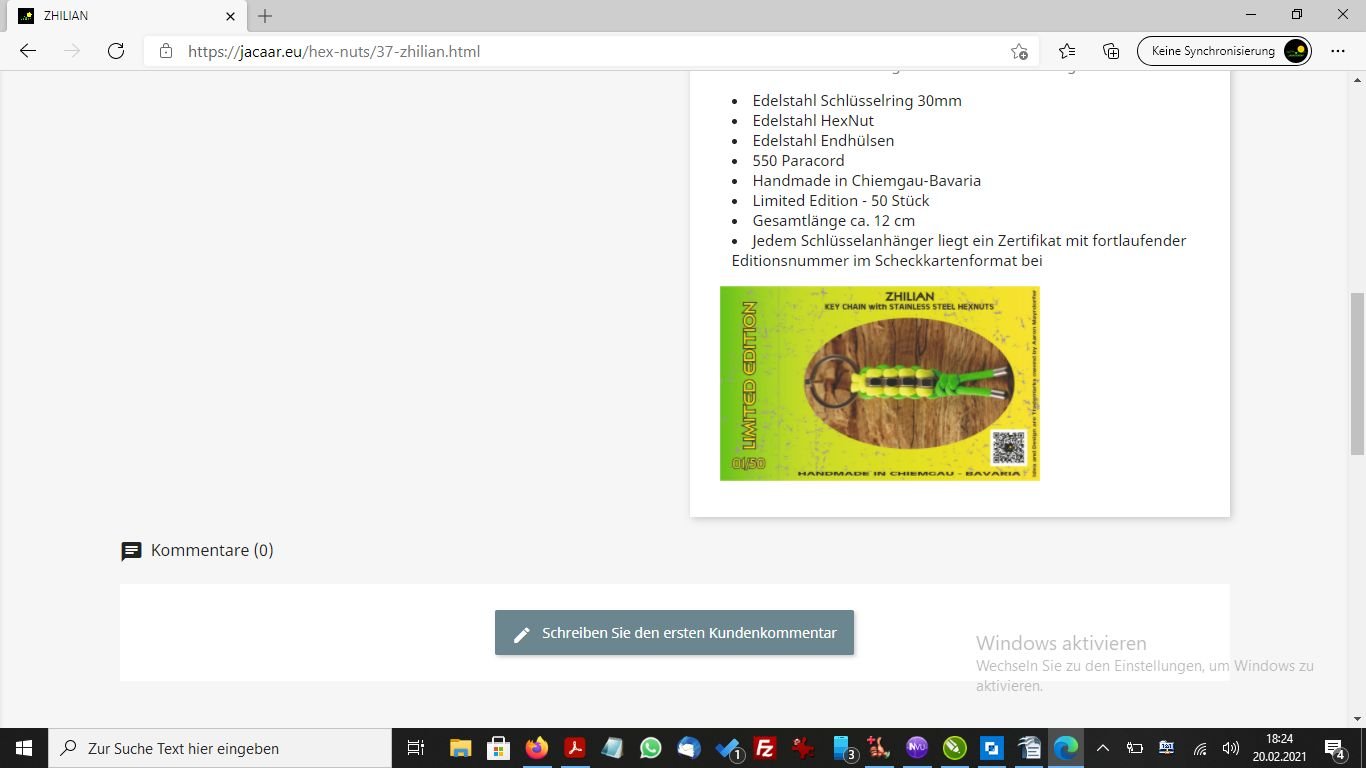1366x768 pixels.
Task: Close the ZHILIAN tab
Action: [230, 16]
